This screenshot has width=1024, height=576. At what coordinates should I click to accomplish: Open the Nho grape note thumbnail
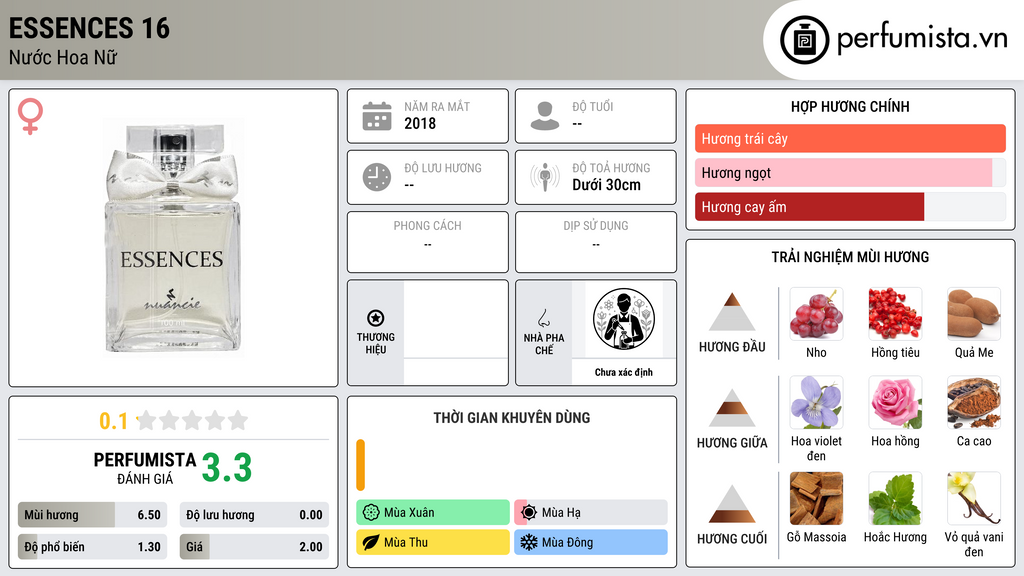tap(816, 314)
